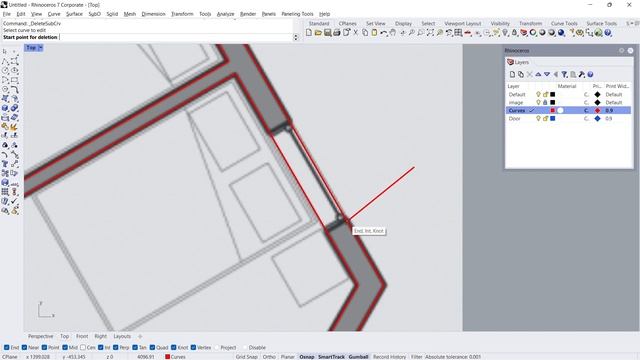The image size is (640, 360).
Task: Click the Undo arrow icon
Action: coord(384,33)
